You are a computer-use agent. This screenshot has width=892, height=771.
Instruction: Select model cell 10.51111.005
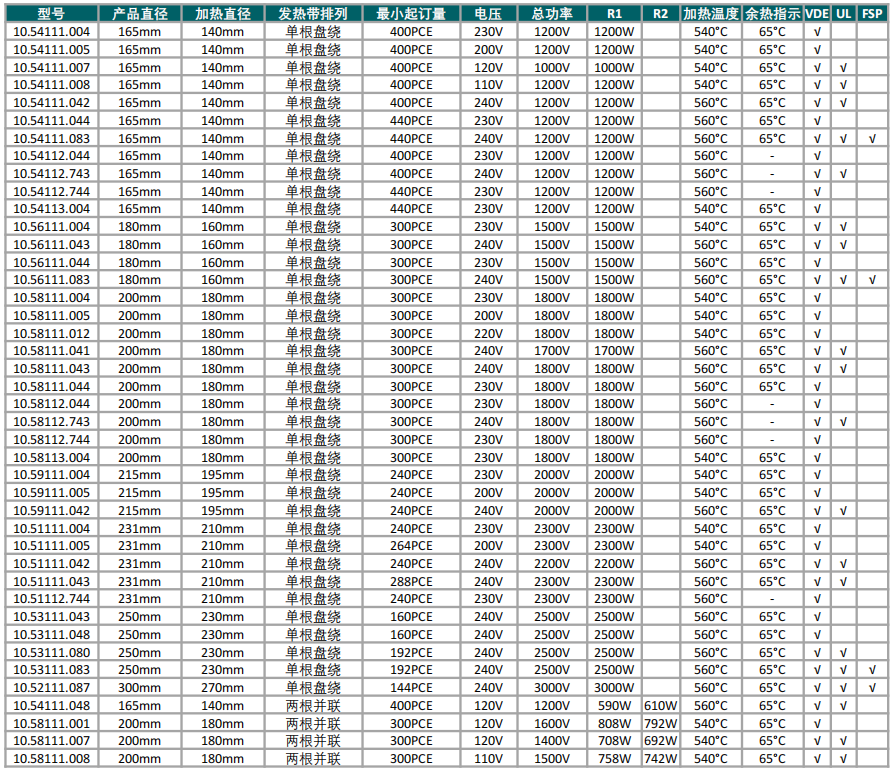tap(52, 546)
